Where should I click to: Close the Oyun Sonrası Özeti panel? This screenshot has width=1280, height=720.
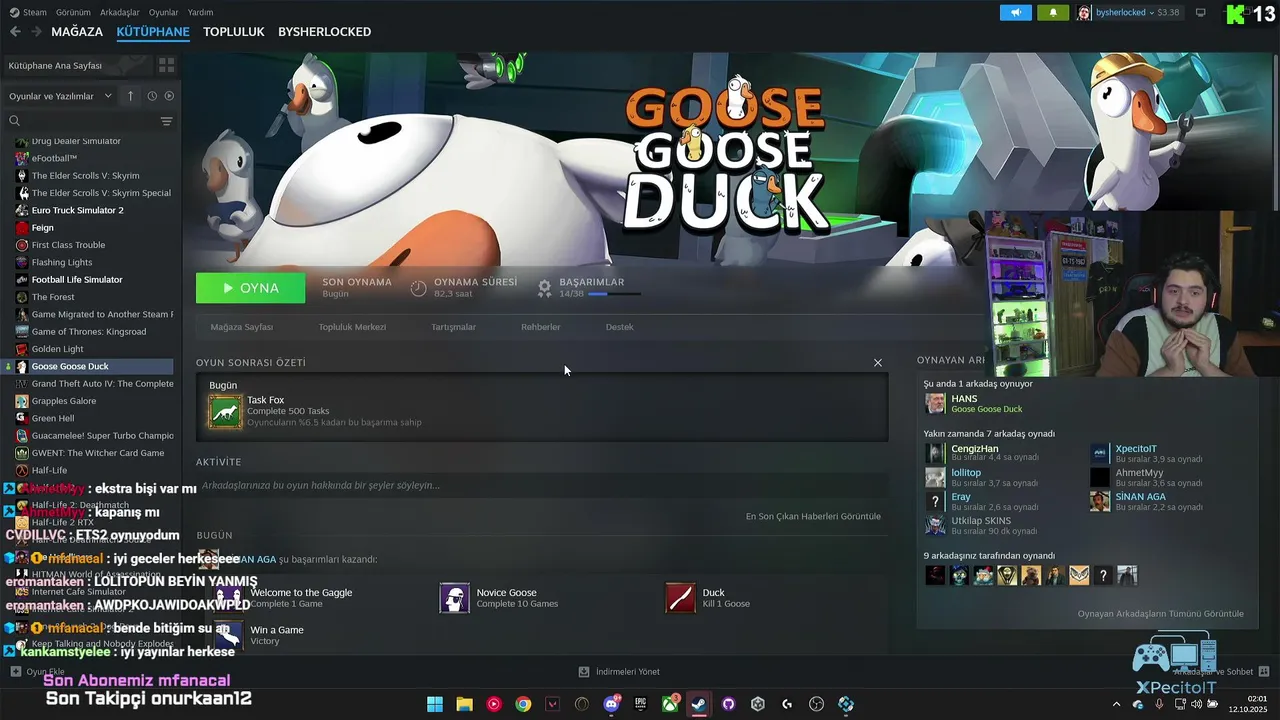click(878, 363)
